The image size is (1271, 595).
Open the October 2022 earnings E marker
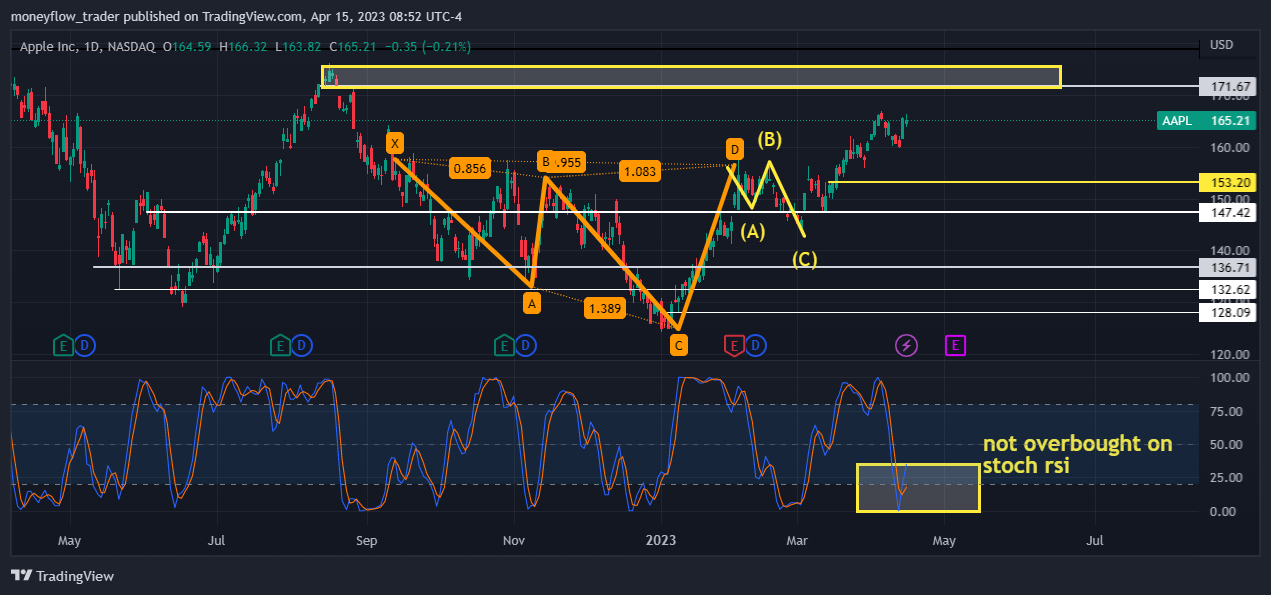click(505, 346)
